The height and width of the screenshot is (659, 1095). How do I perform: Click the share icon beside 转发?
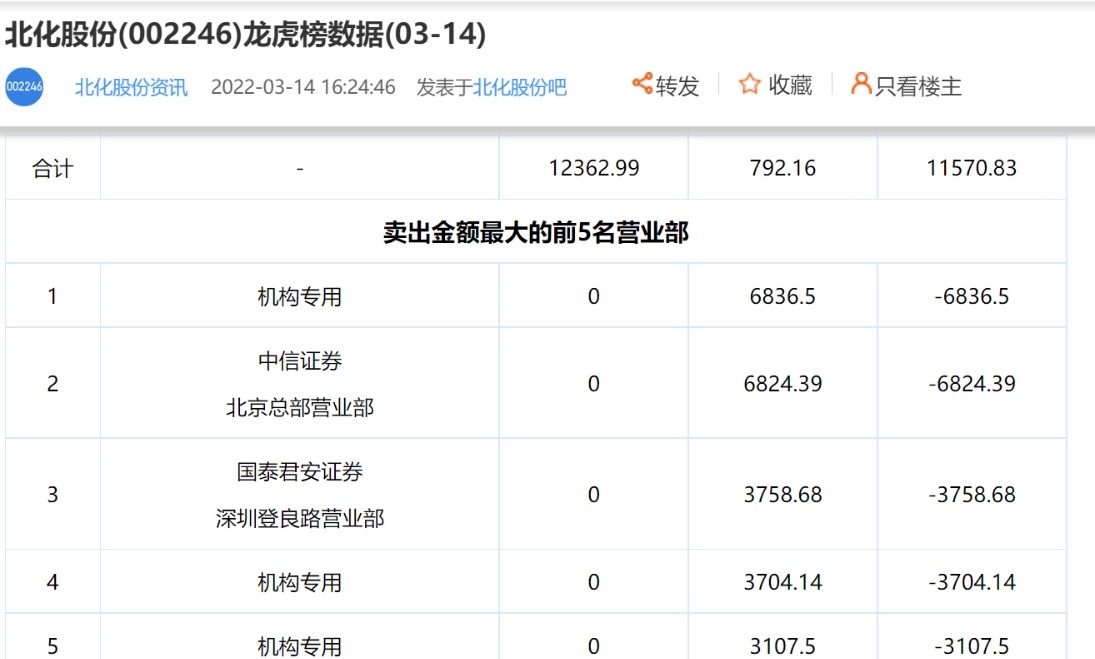click(x=642, y=83)
